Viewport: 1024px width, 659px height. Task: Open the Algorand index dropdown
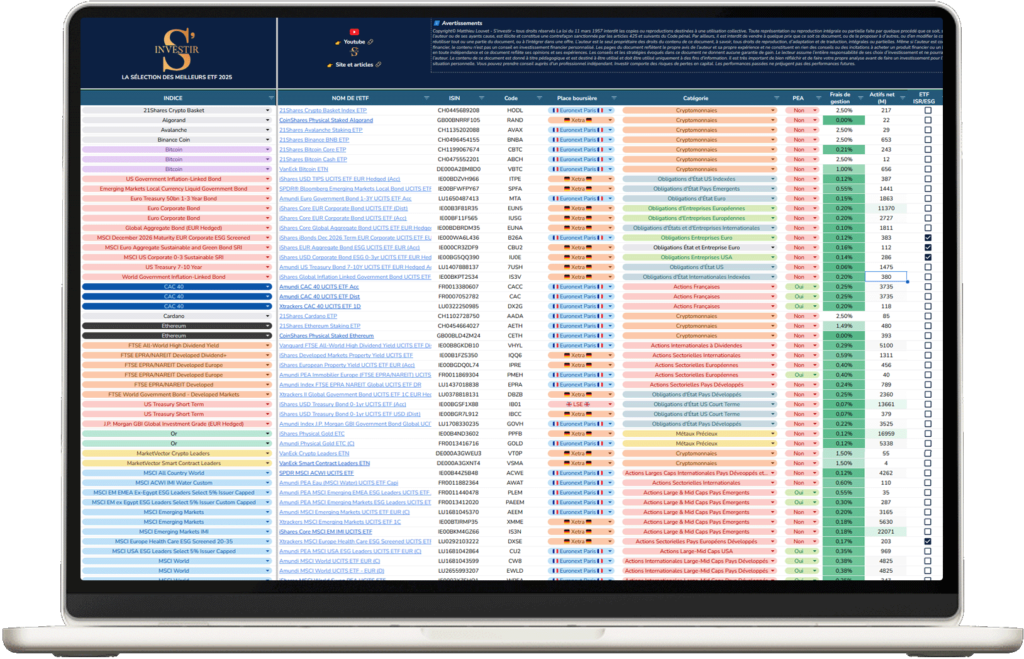point(268,120)
